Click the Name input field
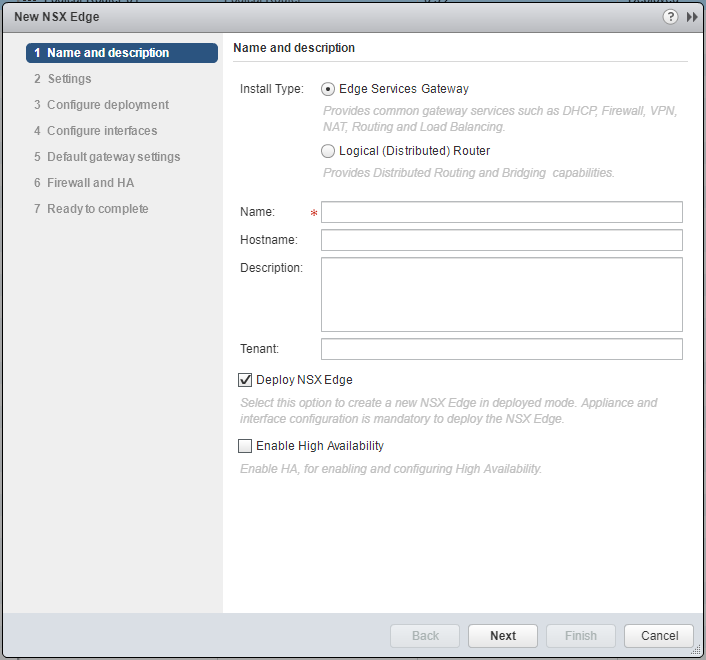706x660 pixels. pos(501,212)
